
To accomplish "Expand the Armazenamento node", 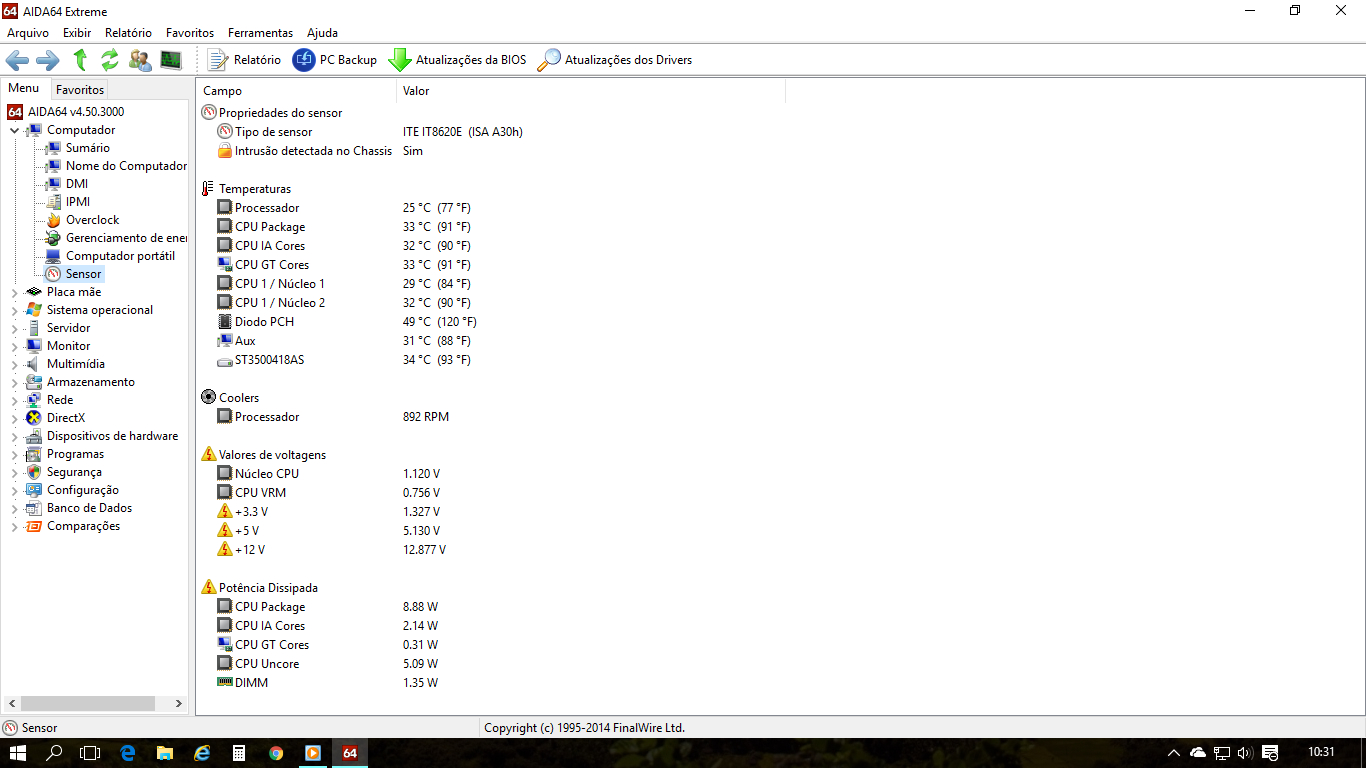I will 14,382.
